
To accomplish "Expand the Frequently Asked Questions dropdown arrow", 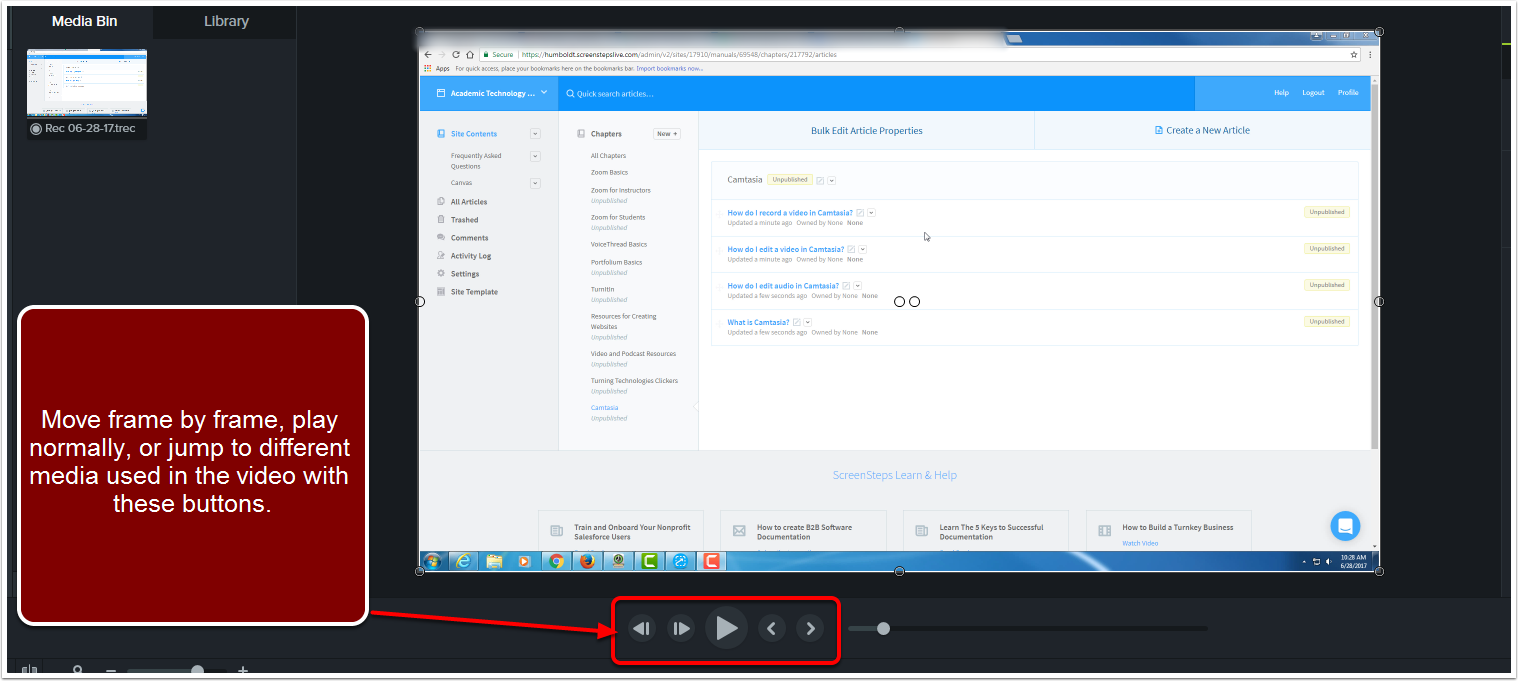I will [x=535, y=156].
